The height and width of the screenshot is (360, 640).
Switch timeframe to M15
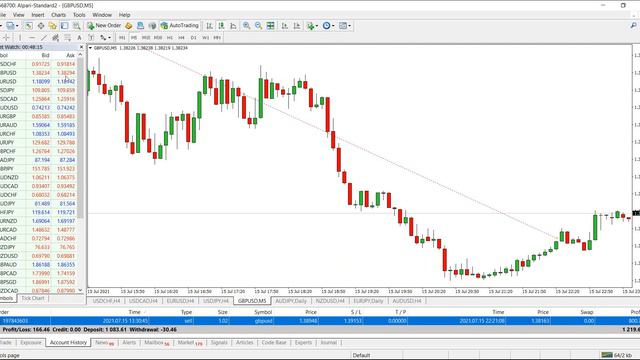click(146, 38)
